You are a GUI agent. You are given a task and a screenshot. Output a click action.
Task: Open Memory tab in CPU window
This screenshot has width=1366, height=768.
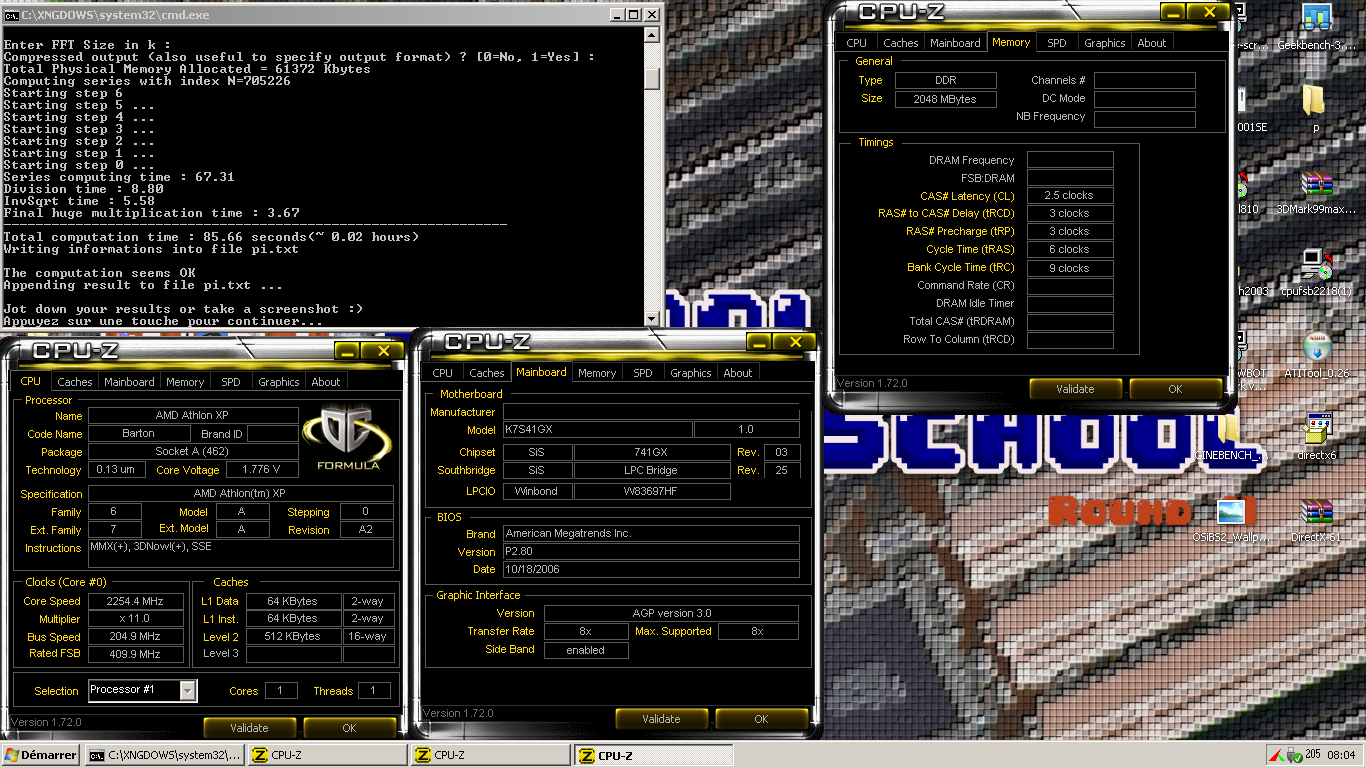pos(185,382)
